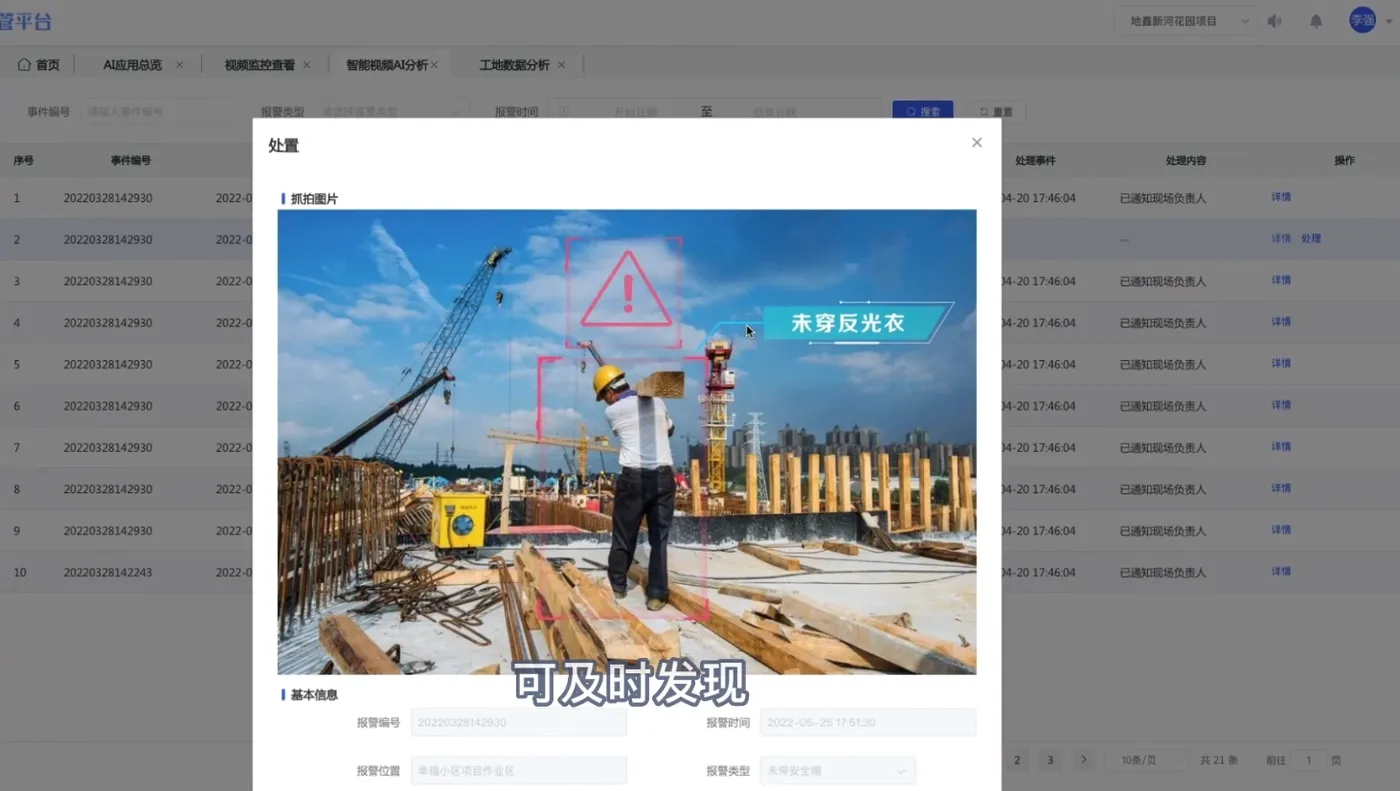
Task: Click 已通知现场负责人 in row 1
Action: 1163,198
